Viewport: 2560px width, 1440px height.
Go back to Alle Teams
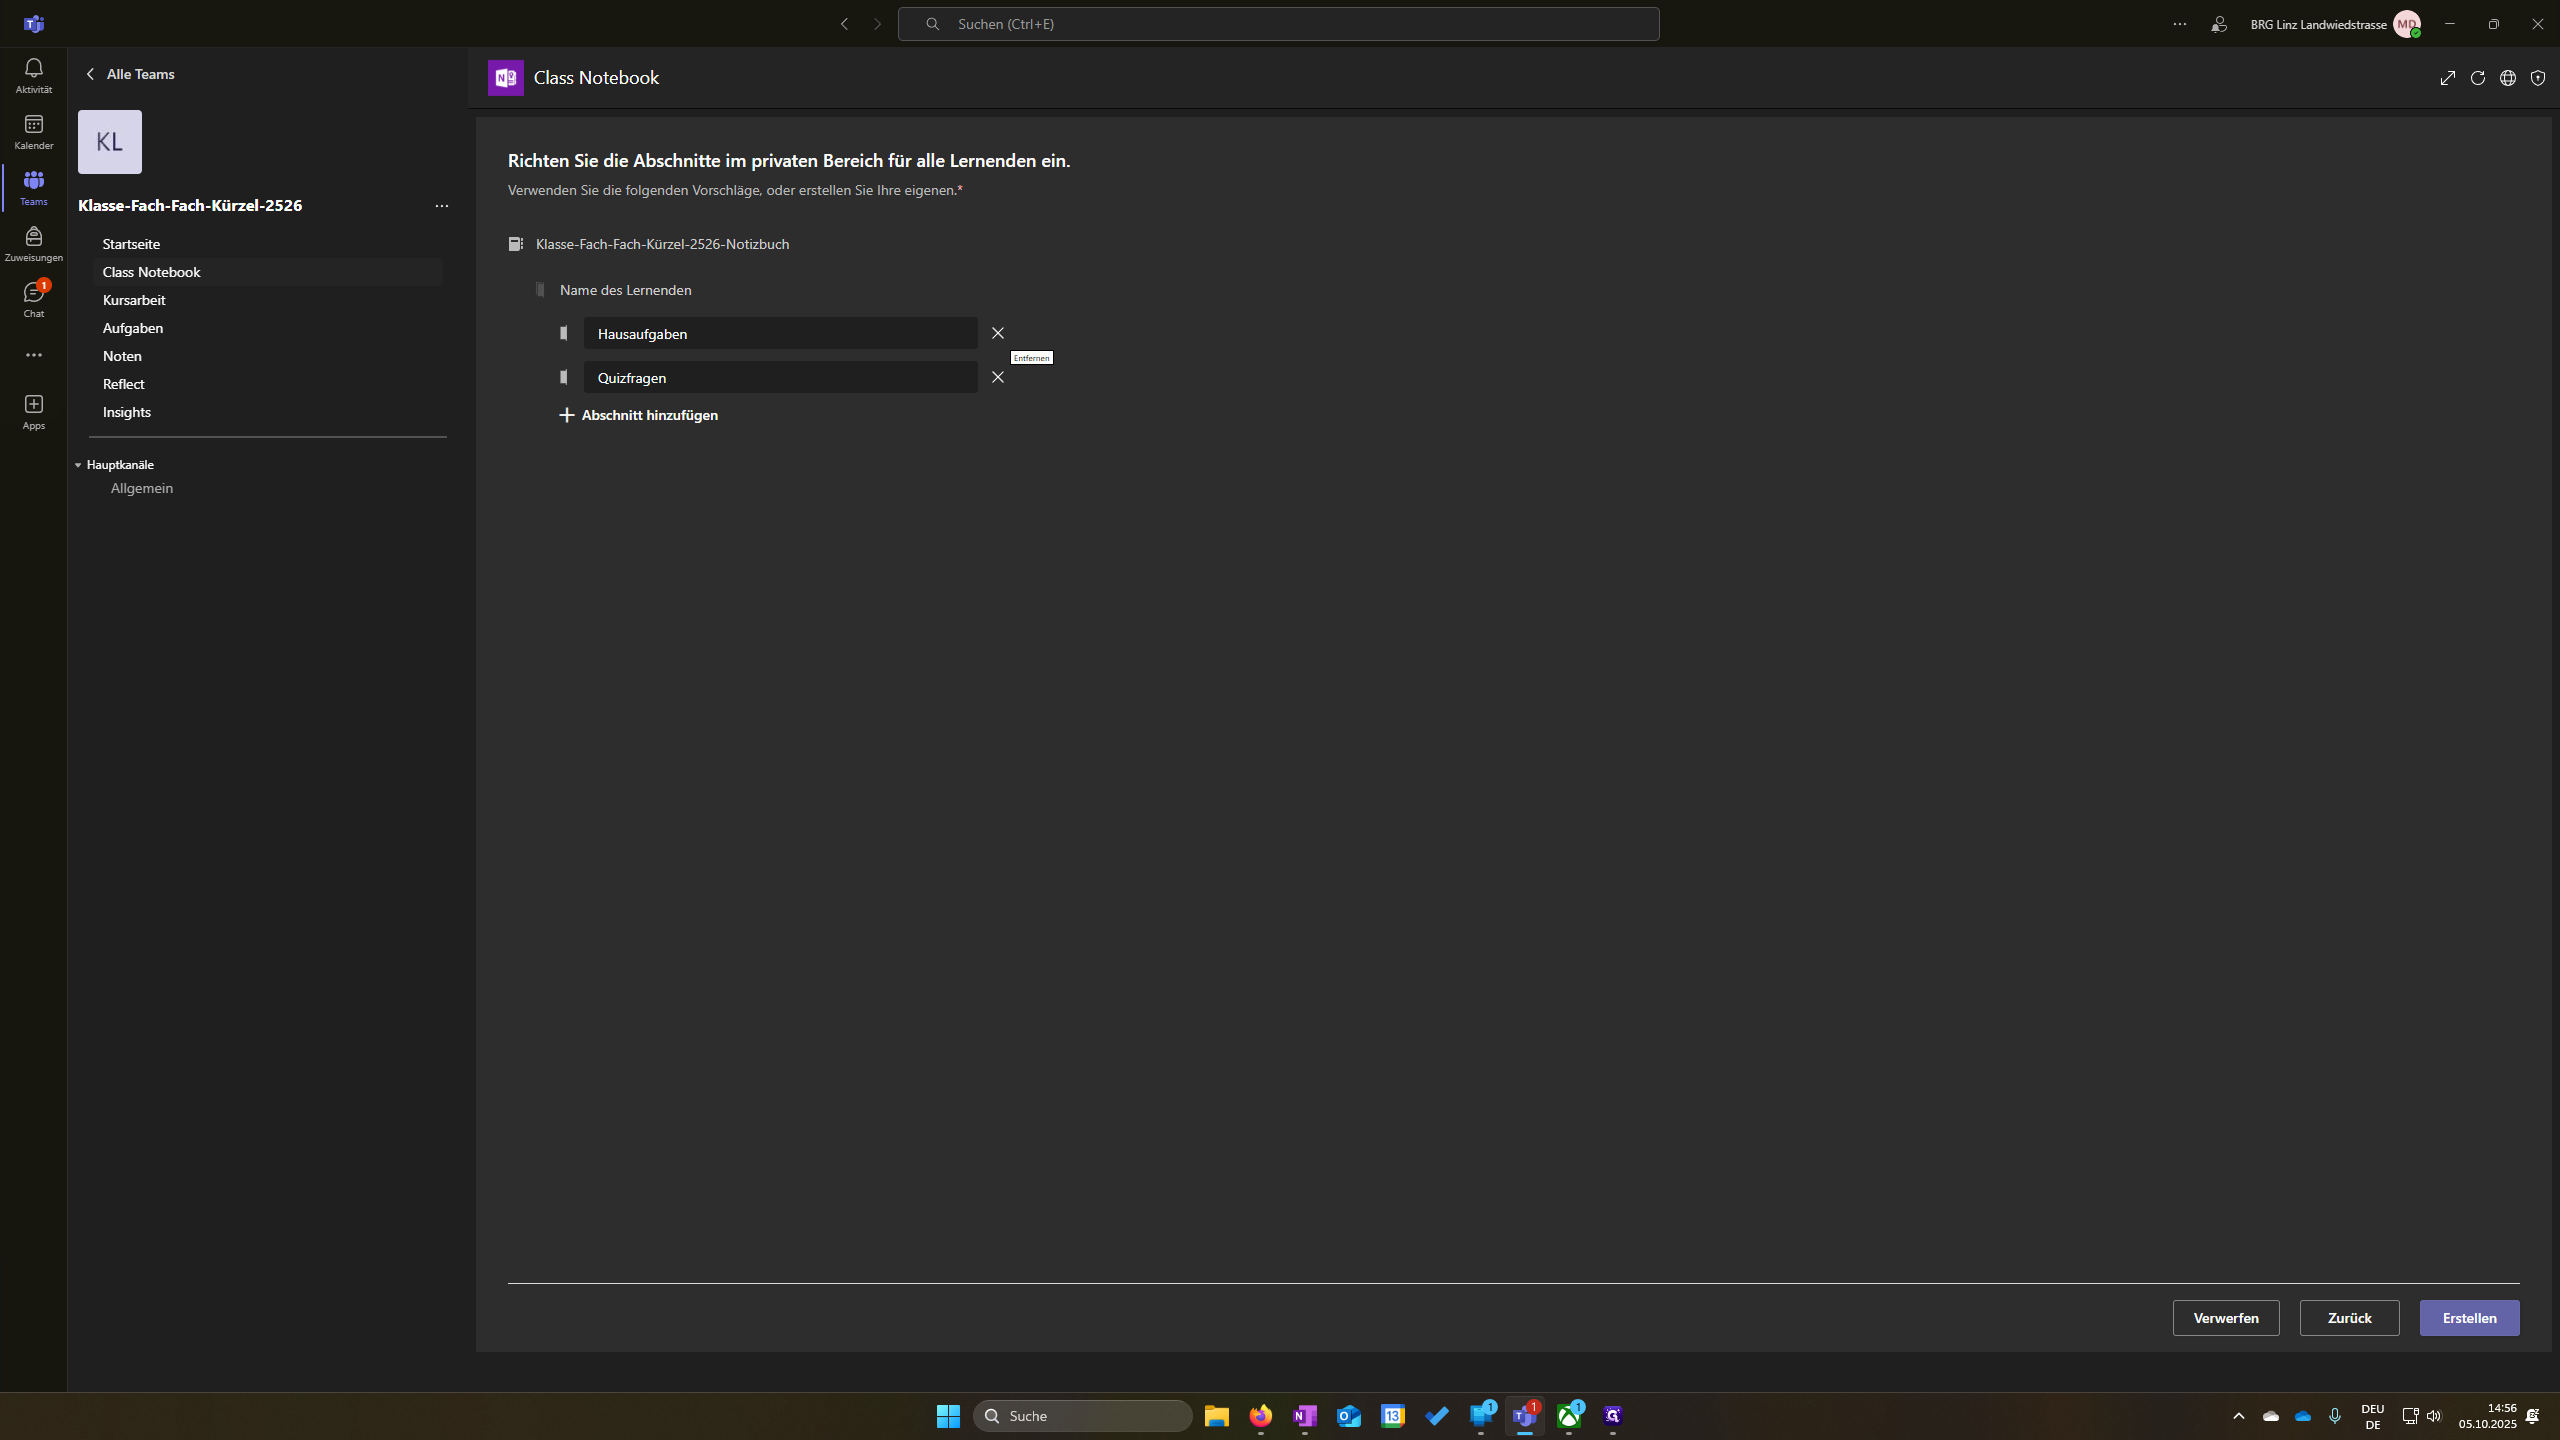point(130,74)
